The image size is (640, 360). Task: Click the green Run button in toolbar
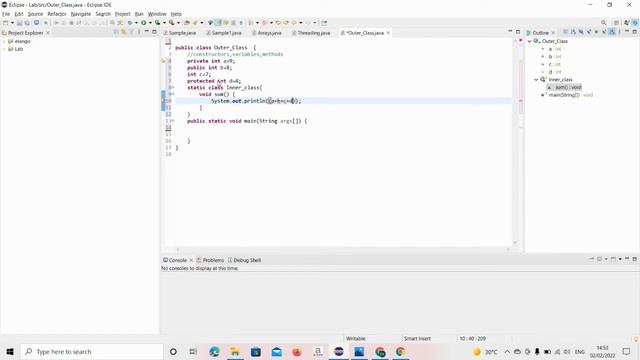point(144,23)
